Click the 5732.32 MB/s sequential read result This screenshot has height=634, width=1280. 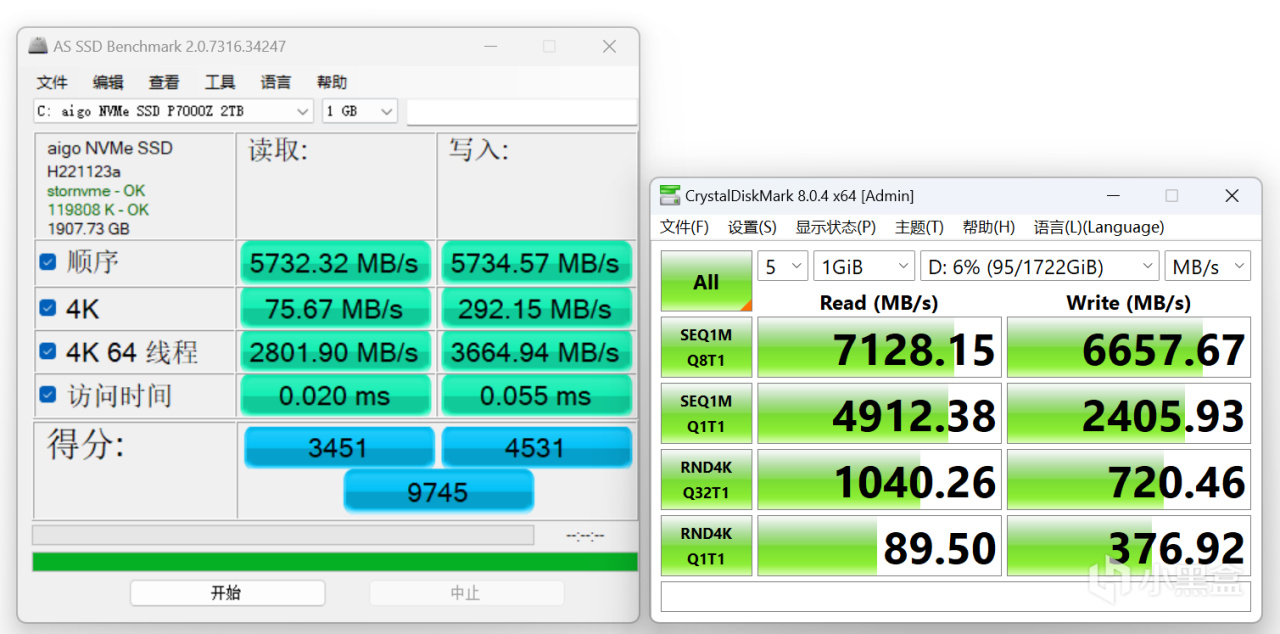[x=335, y=263]
